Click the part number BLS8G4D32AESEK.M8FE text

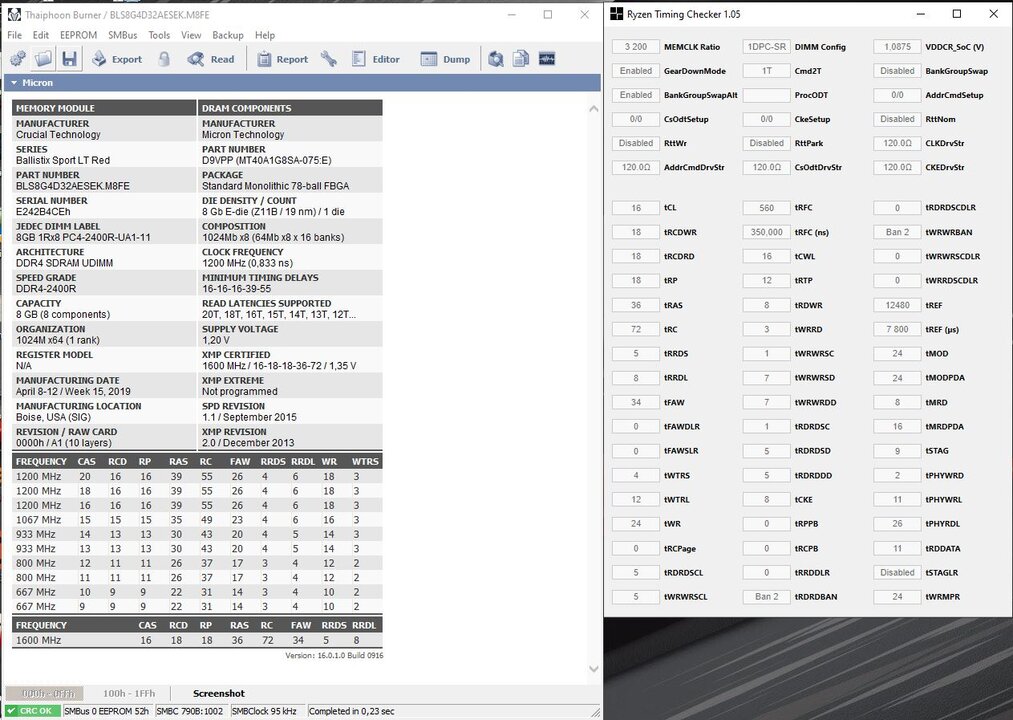[73, 186]
